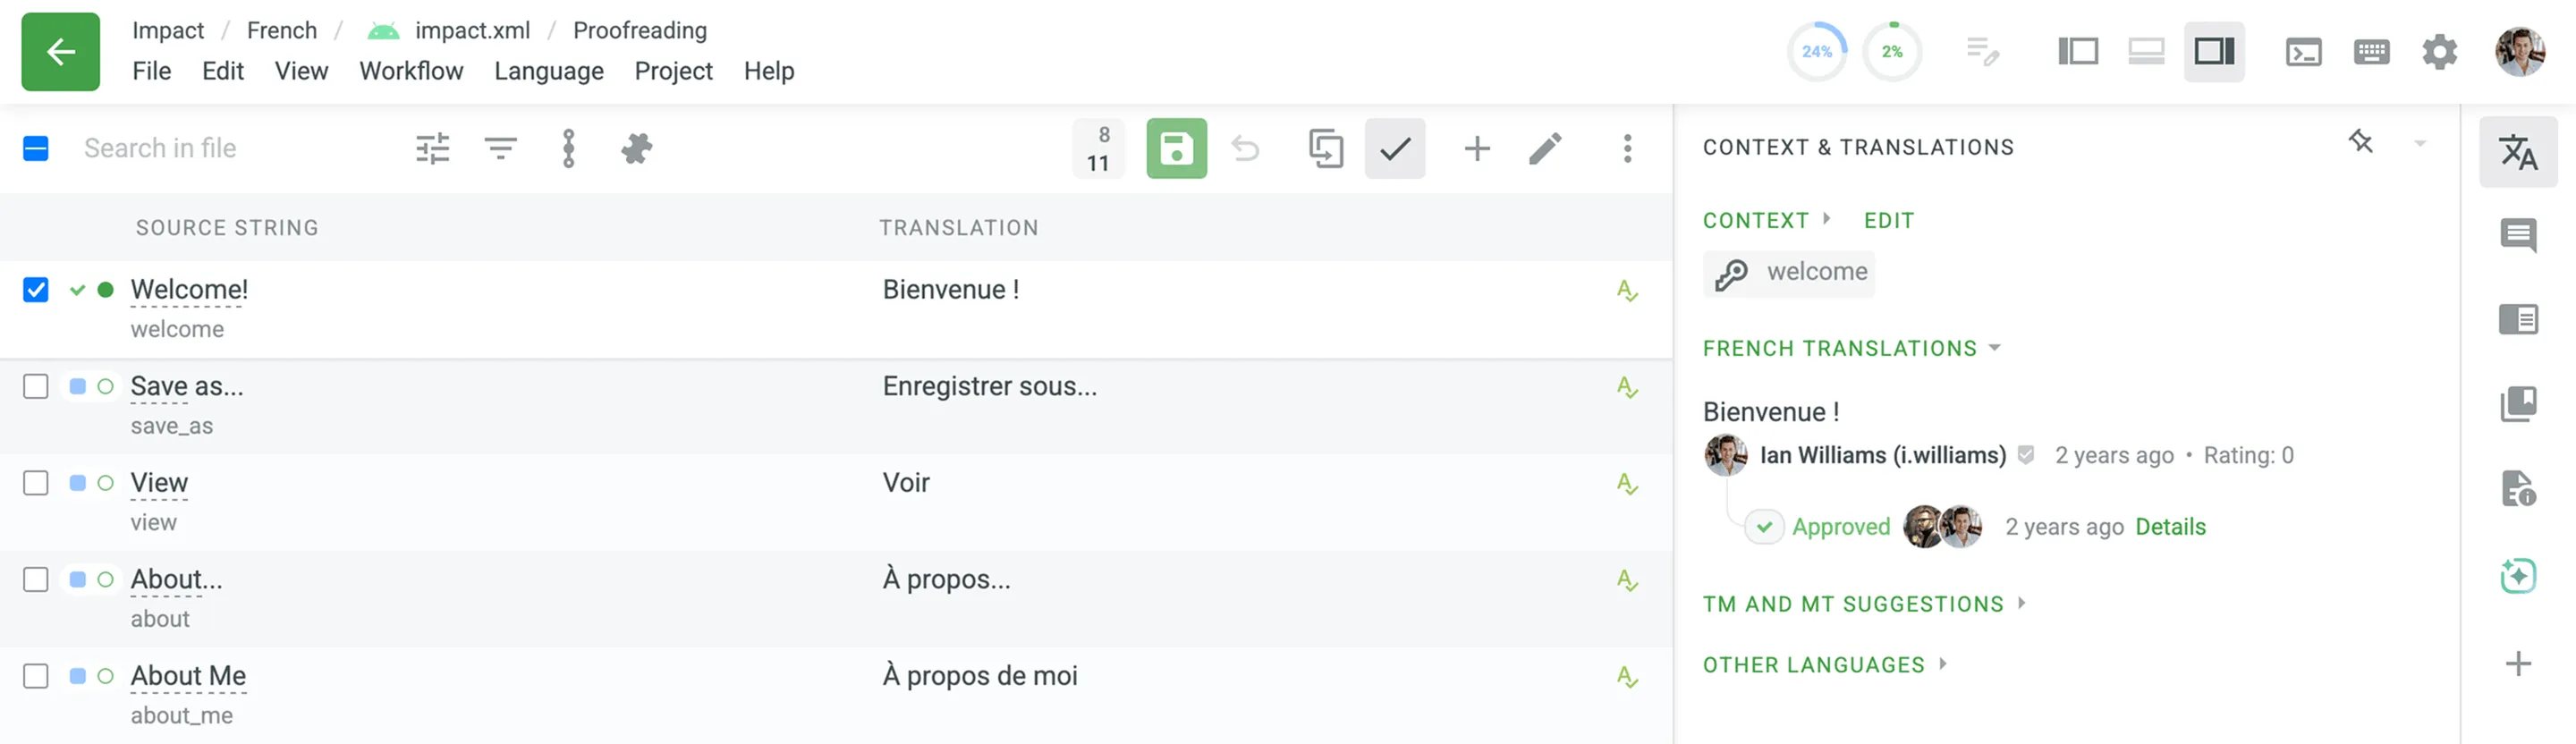Click the copy source string icon
The height and width of the screenshot is (744, 2576).
pos(1325,149)
